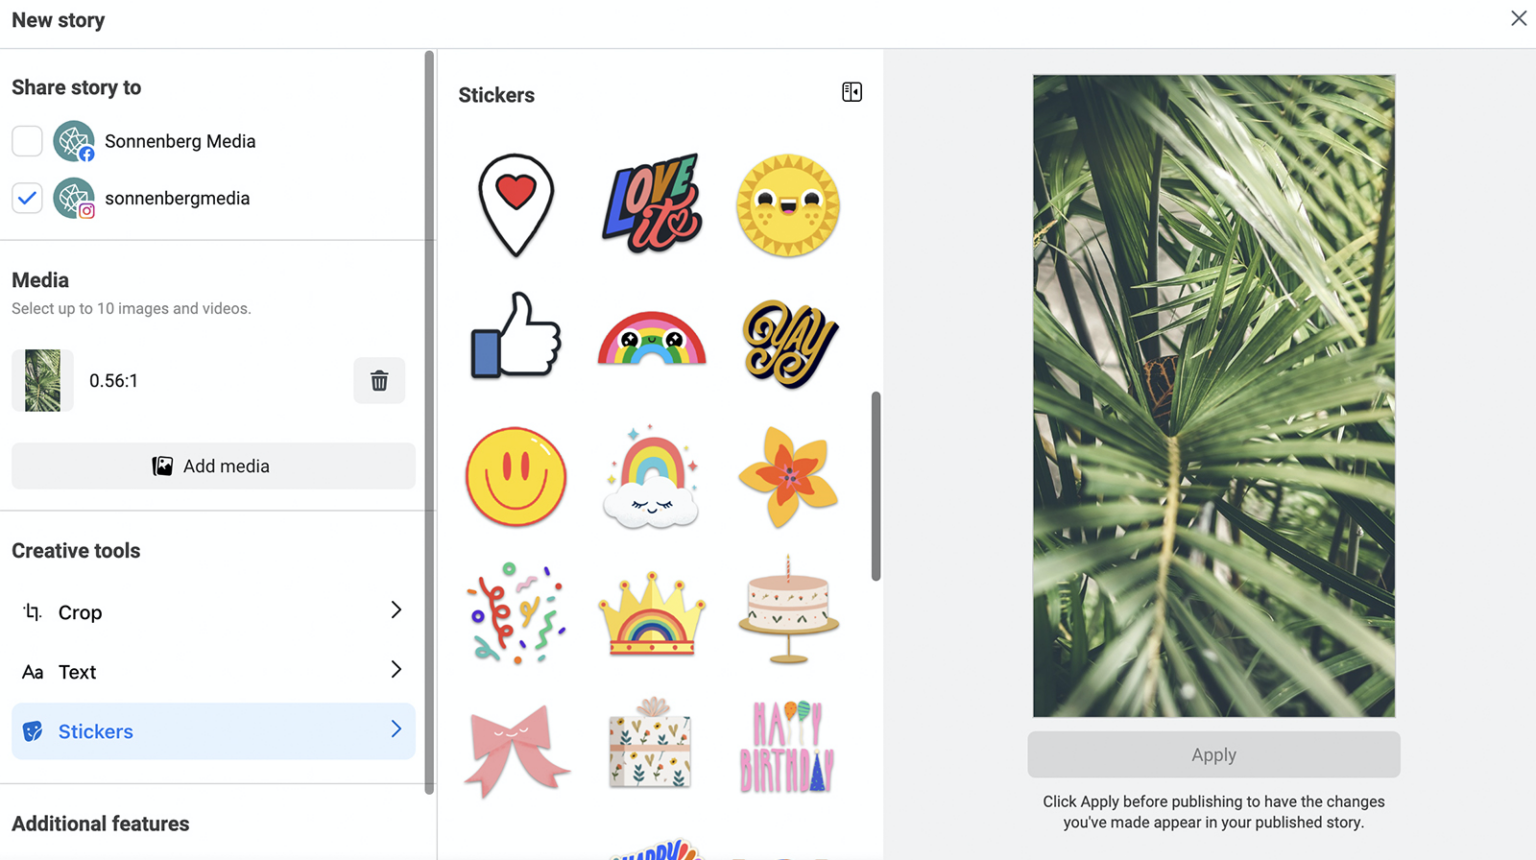Expand the Stickers chevron arrow

pos(396,730)
